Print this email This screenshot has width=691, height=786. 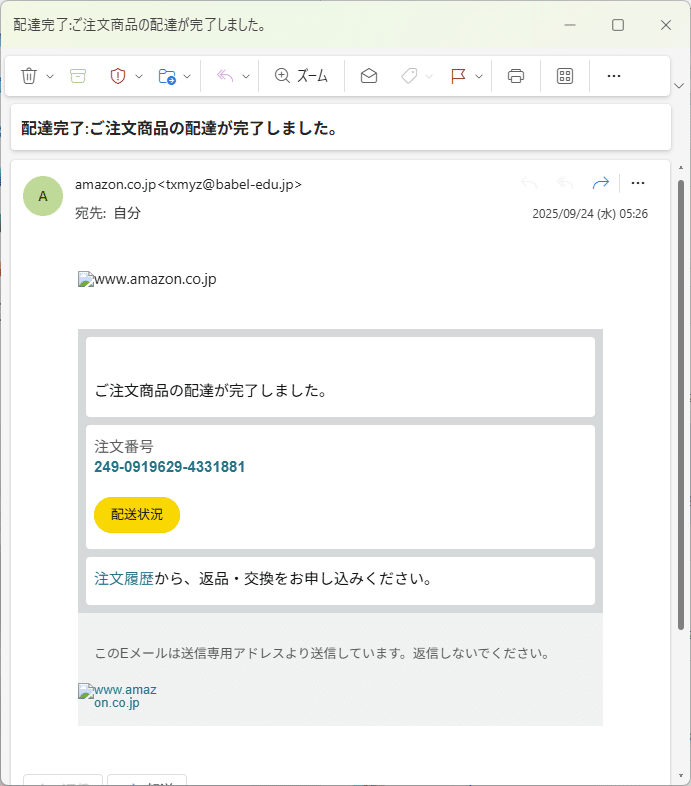pyautogui.click(x=515, y=76)
